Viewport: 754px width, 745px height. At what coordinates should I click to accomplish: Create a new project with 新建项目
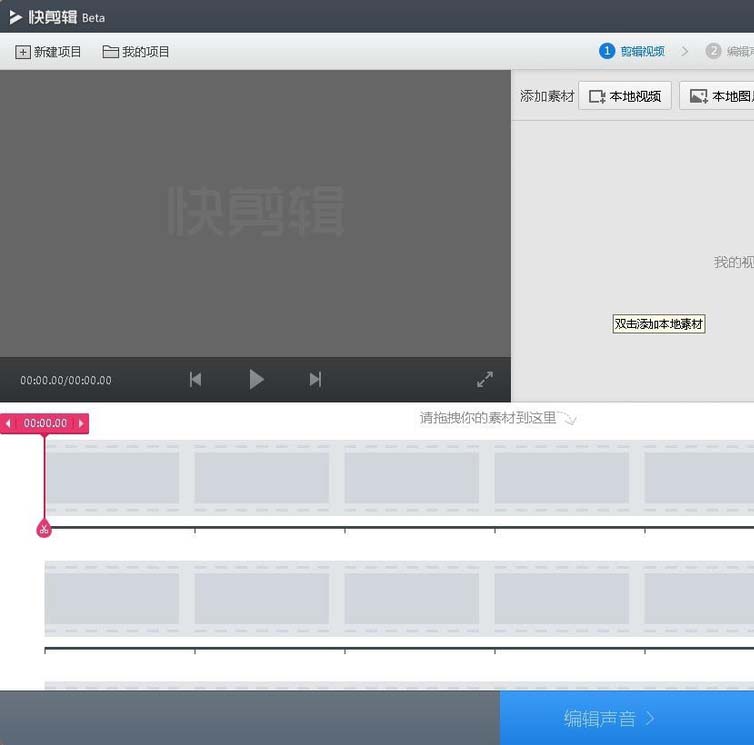[48, 52]
